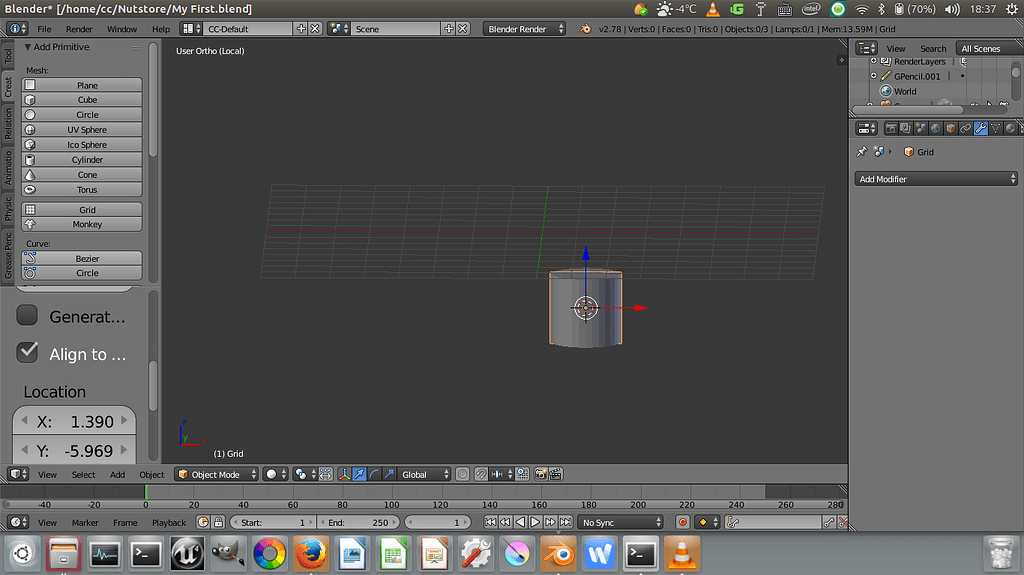
Task: Toggle proportional editing
Action: (x=462, y=474)
